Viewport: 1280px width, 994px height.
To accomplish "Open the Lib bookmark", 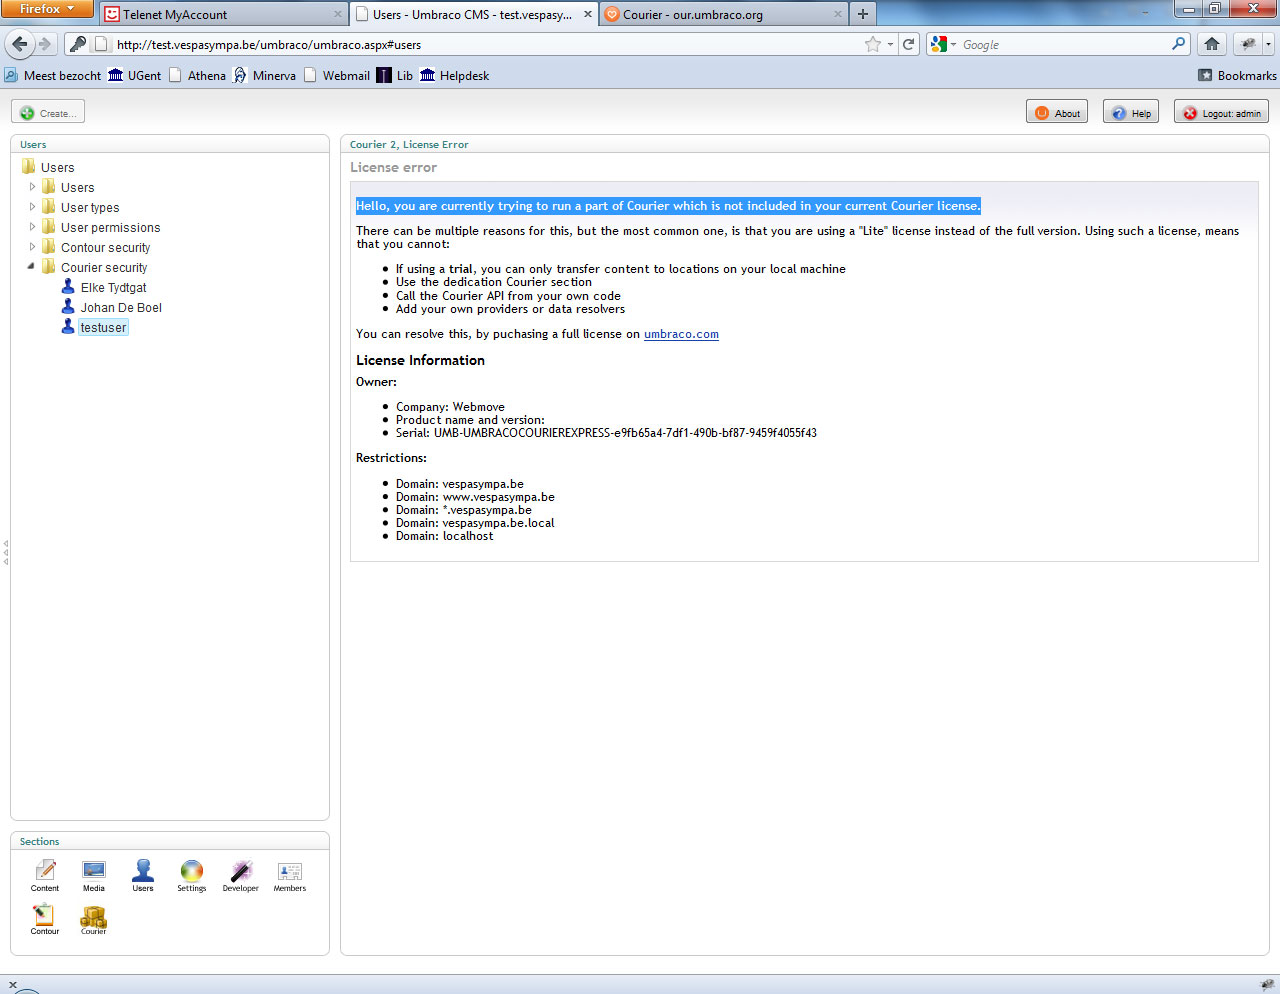I will [x=394, y=75].
